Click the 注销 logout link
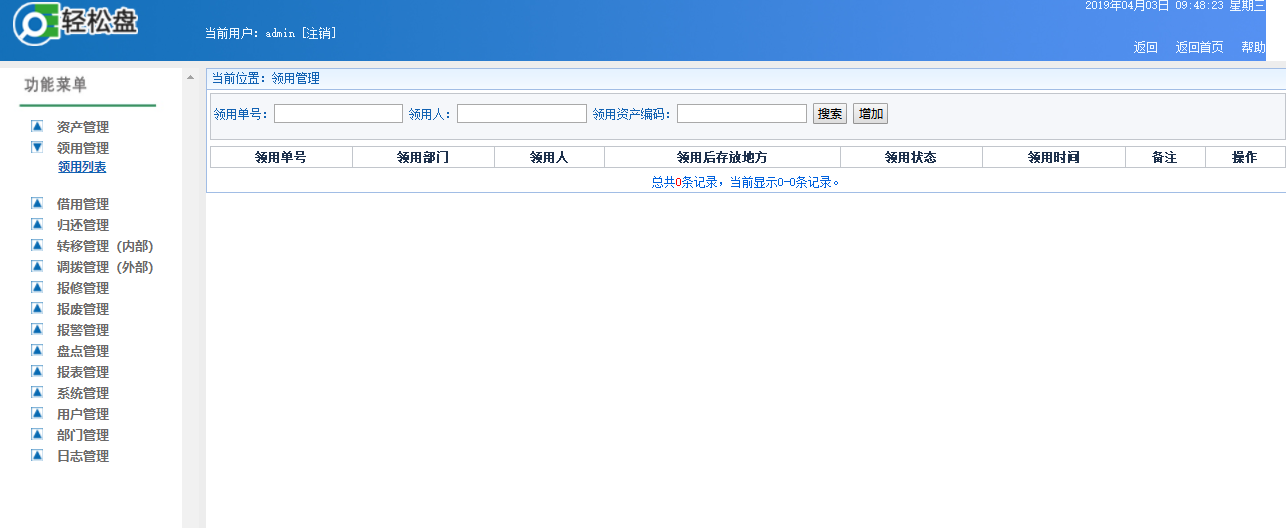 pos(319,33)
